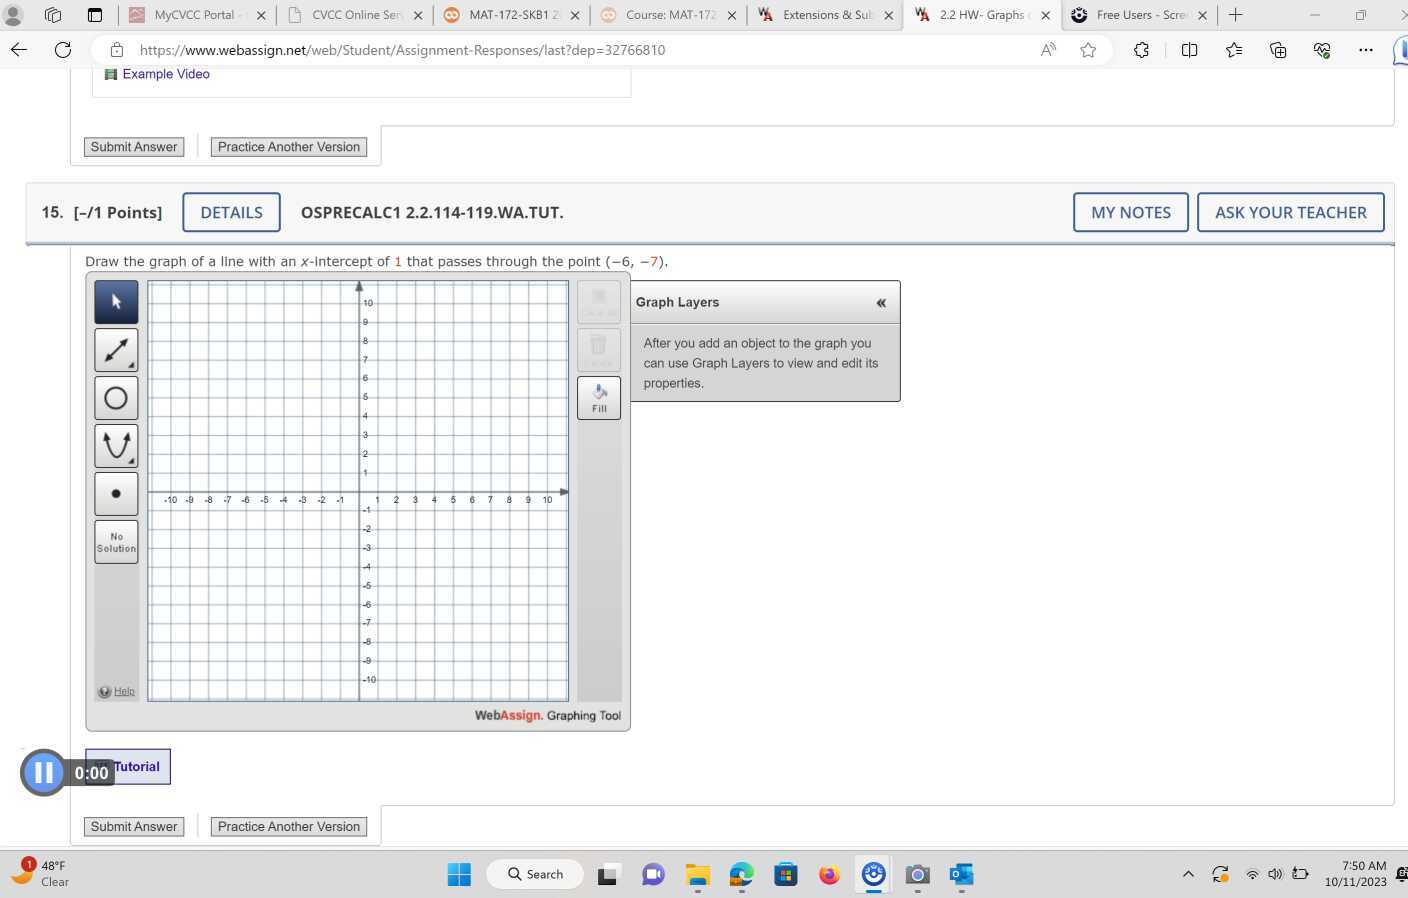Open line tool variant options
The height and width of the screenshot is (898, 1408).
[131, 364]
